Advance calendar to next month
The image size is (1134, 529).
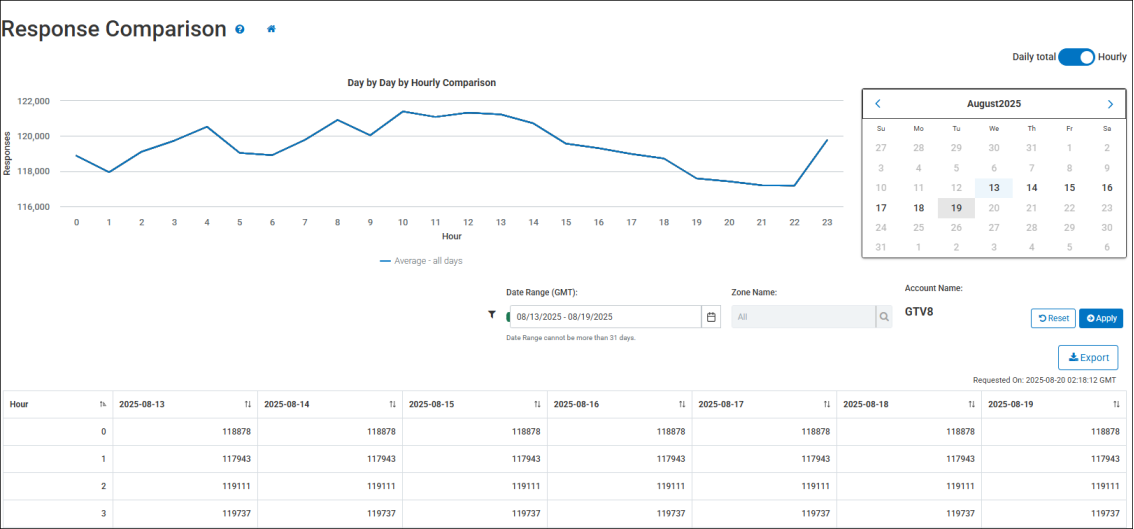click(1110, 104)
